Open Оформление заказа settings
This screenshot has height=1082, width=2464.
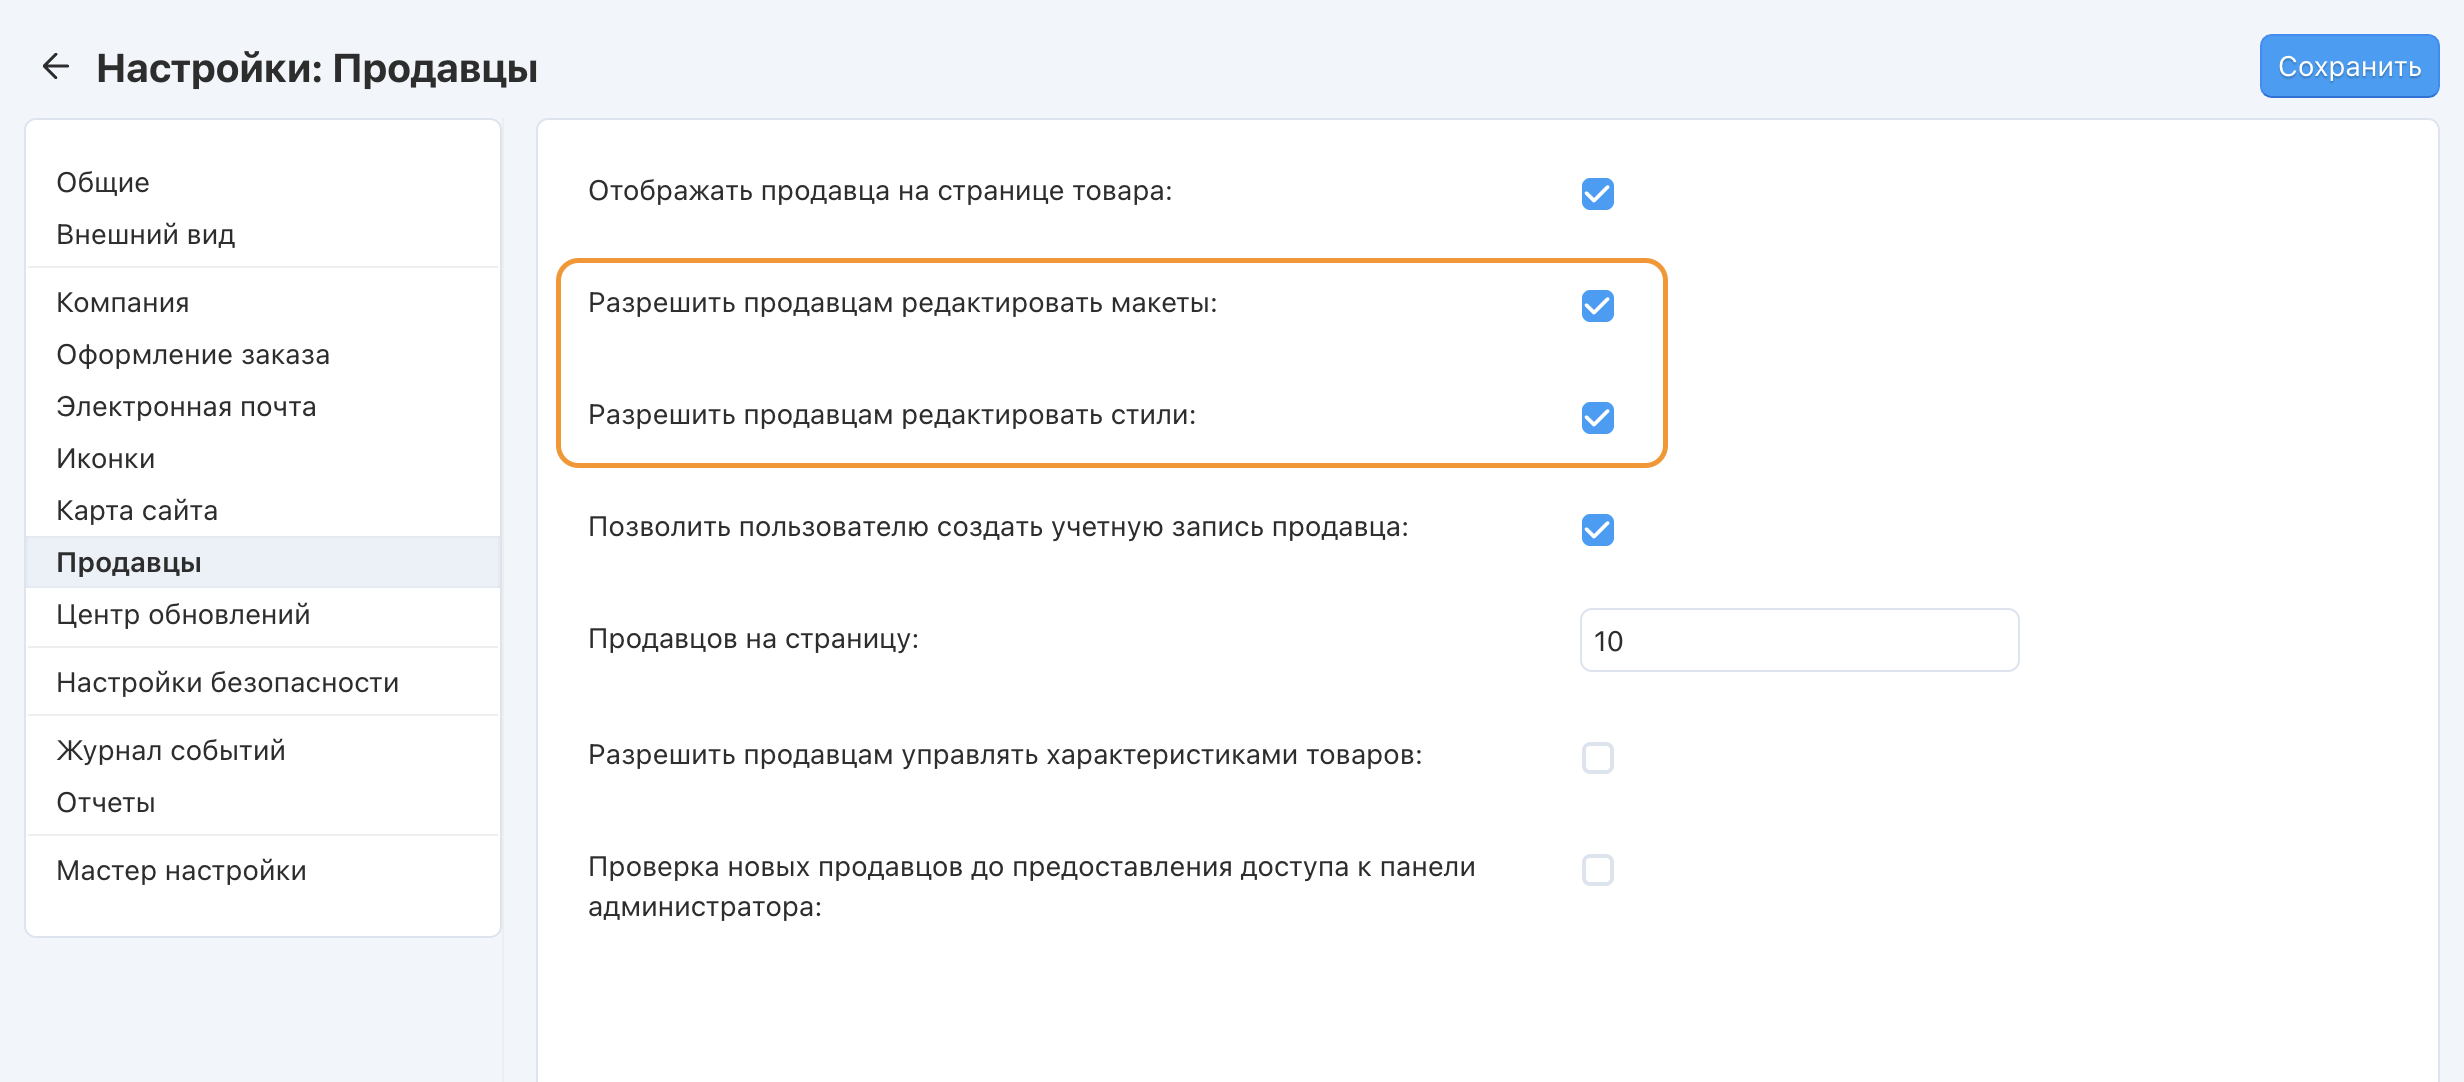coord(193,355)
